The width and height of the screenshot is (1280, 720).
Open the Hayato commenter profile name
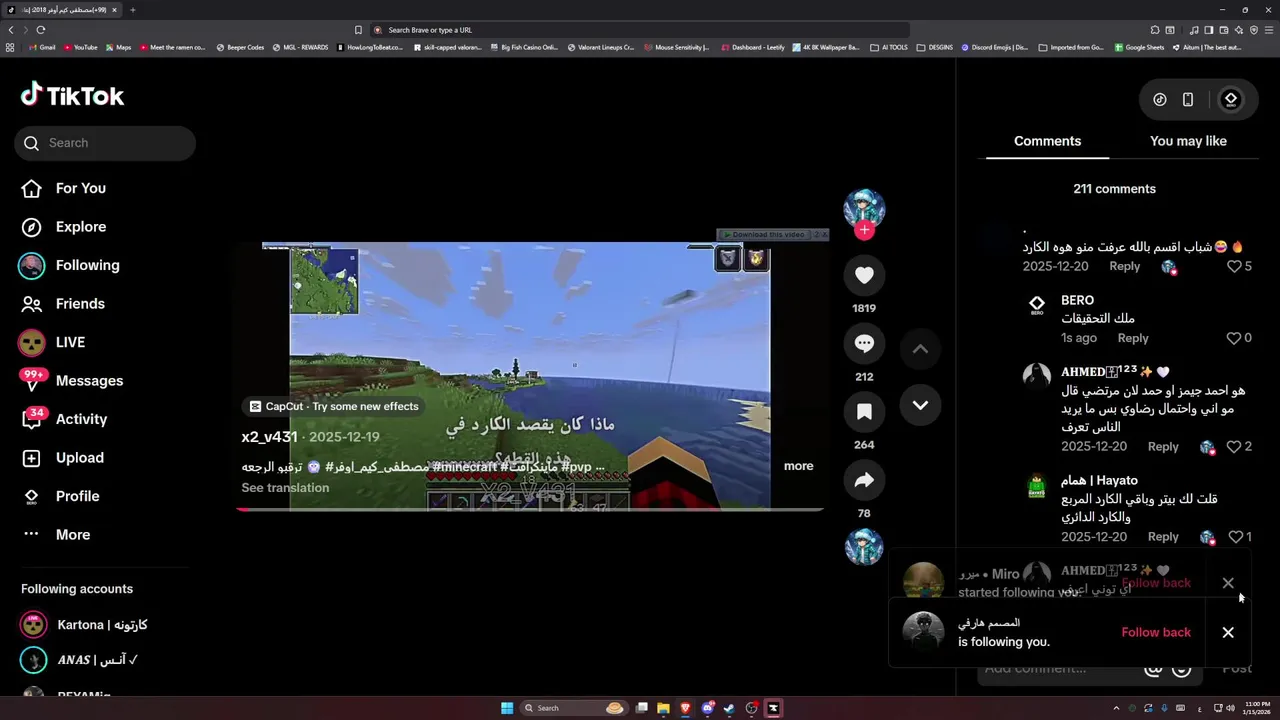coord(1099,480)
